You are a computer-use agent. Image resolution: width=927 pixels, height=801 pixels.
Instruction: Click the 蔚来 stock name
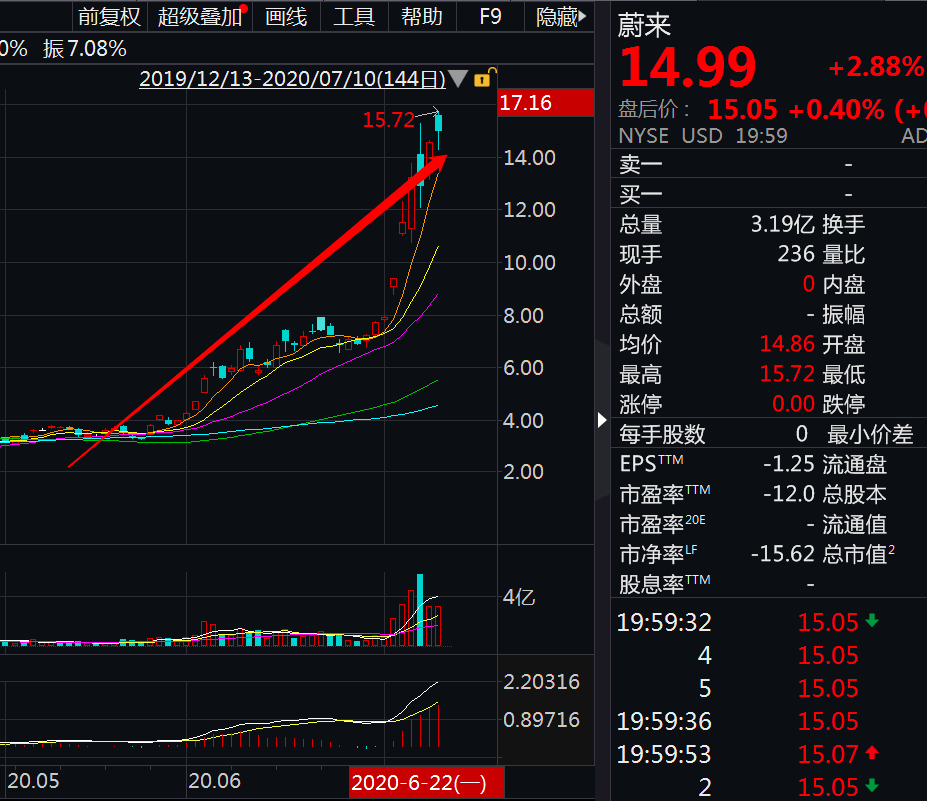[x=644, y=25]
